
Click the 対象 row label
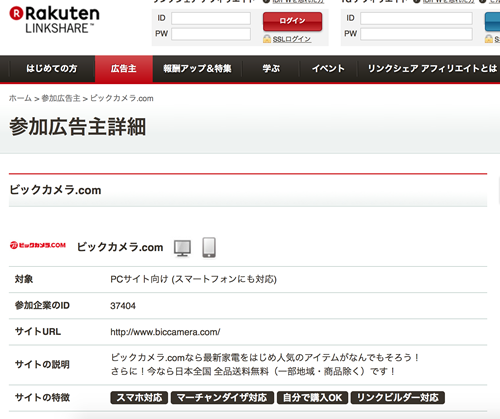coord(24,279)
